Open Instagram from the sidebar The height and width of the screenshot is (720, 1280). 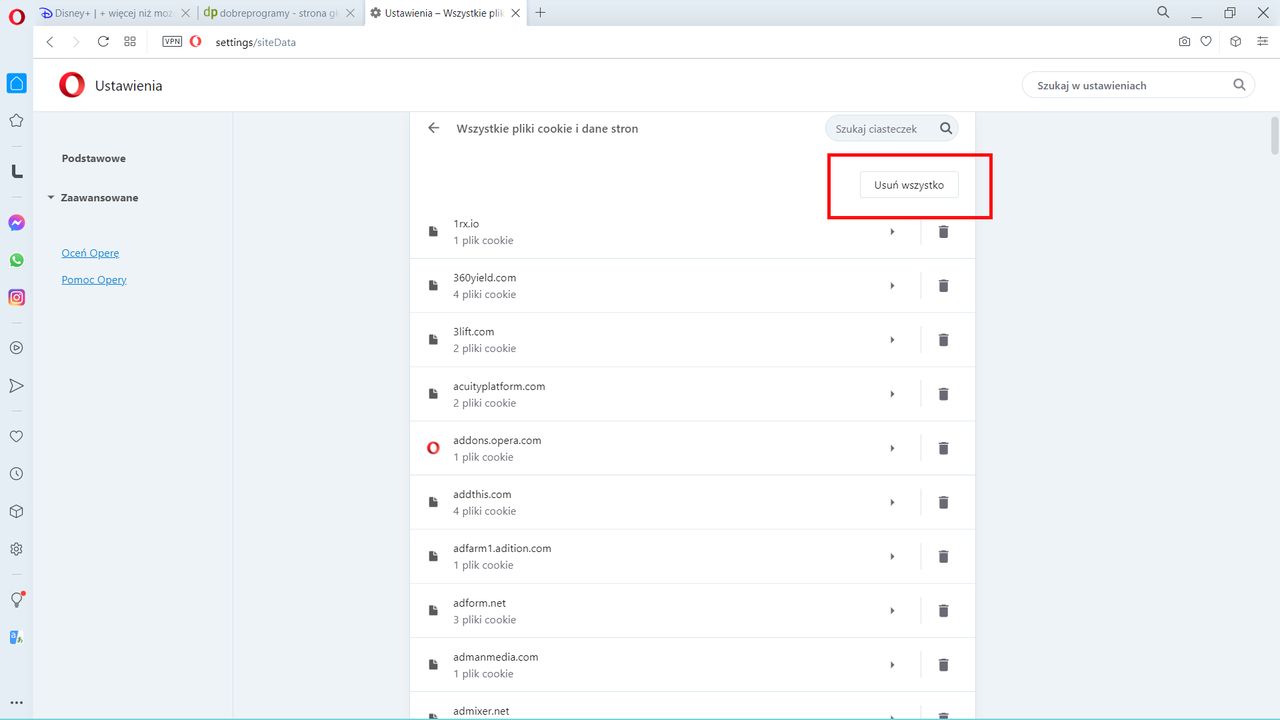tap(16, 297)
